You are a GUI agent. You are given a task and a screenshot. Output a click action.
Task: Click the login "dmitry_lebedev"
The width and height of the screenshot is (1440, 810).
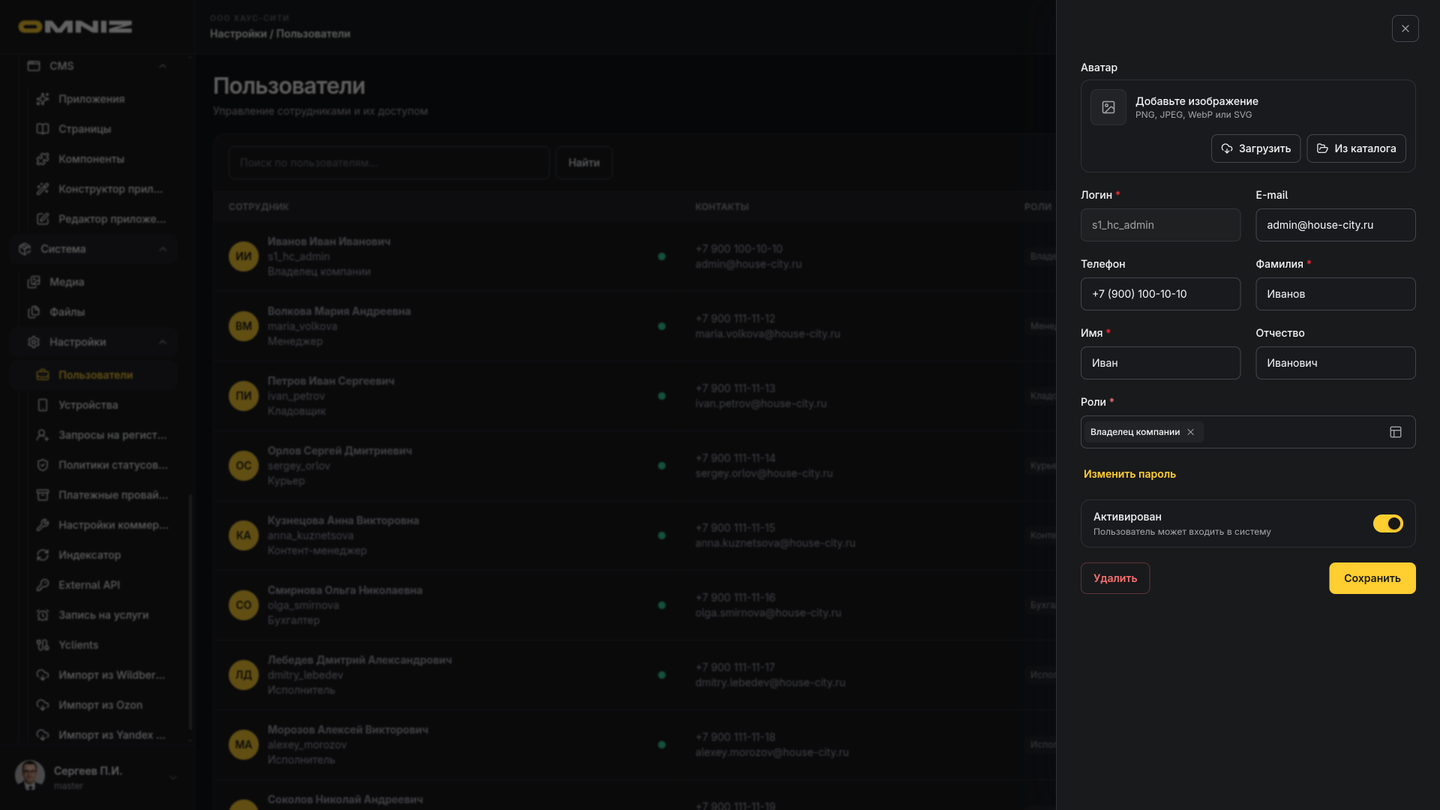(306, 675)
